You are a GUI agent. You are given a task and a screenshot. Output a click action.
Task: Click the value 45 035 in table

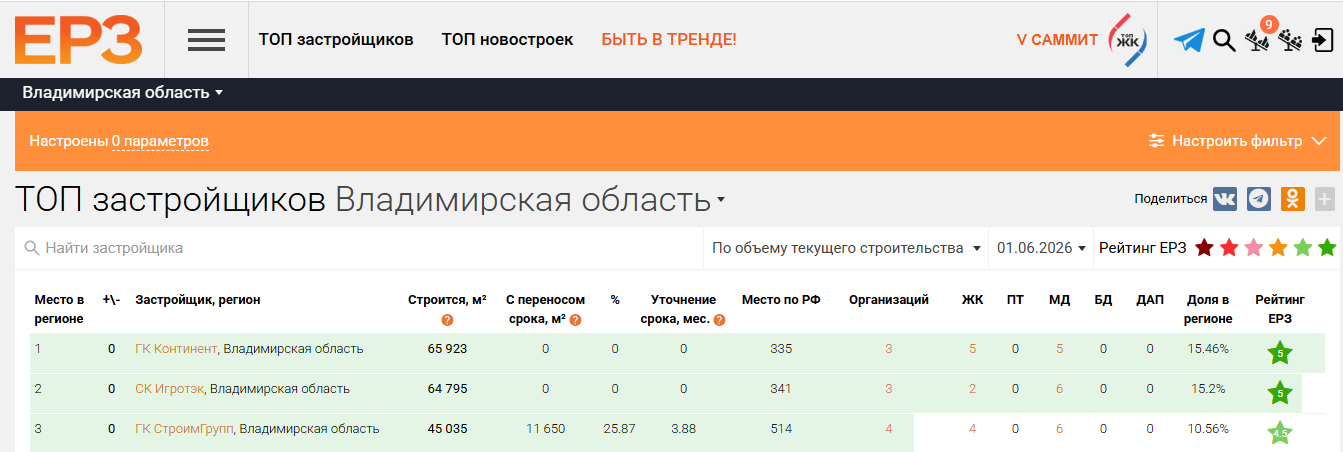447,429
